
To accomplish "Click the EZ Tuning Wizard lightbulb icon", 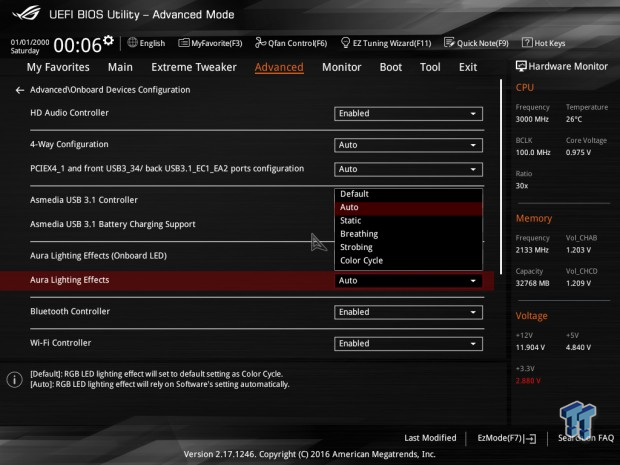I will click(x=345, y=42).
